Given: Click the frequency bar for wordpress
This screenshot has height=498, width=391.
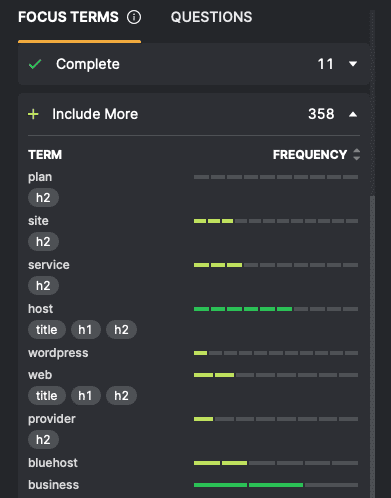Looking at the screenshot, I should (x=276, y=353).
